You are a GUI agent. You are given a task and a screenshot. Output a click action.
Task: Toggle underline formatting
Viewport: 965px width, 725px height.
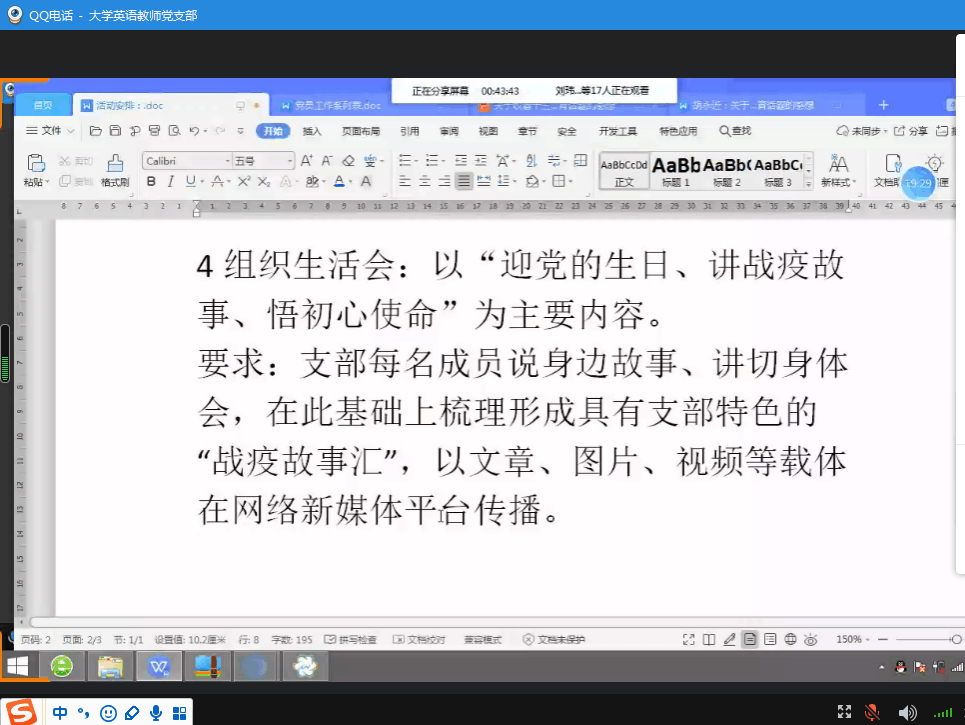[x=191, y=182]
